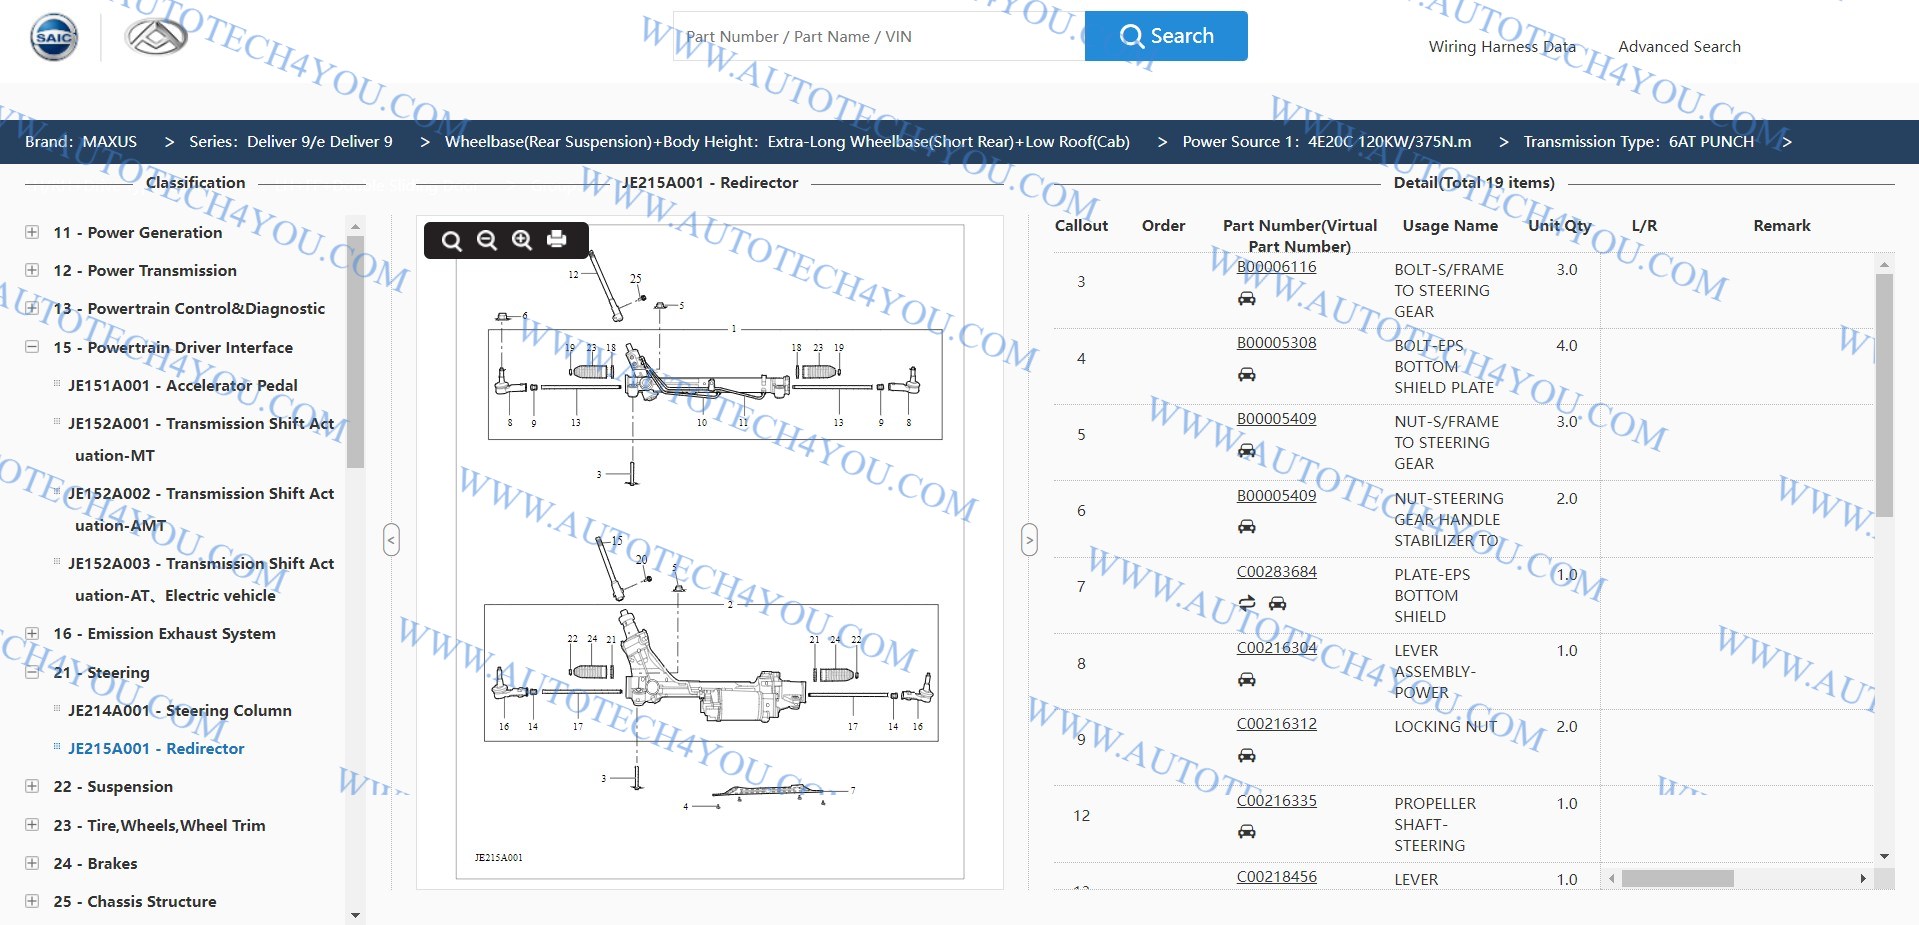The width and height of the screenshot is (1919, 925).
Task: Print the JE215A001 diagram
Action: click(x=556, y=240)
